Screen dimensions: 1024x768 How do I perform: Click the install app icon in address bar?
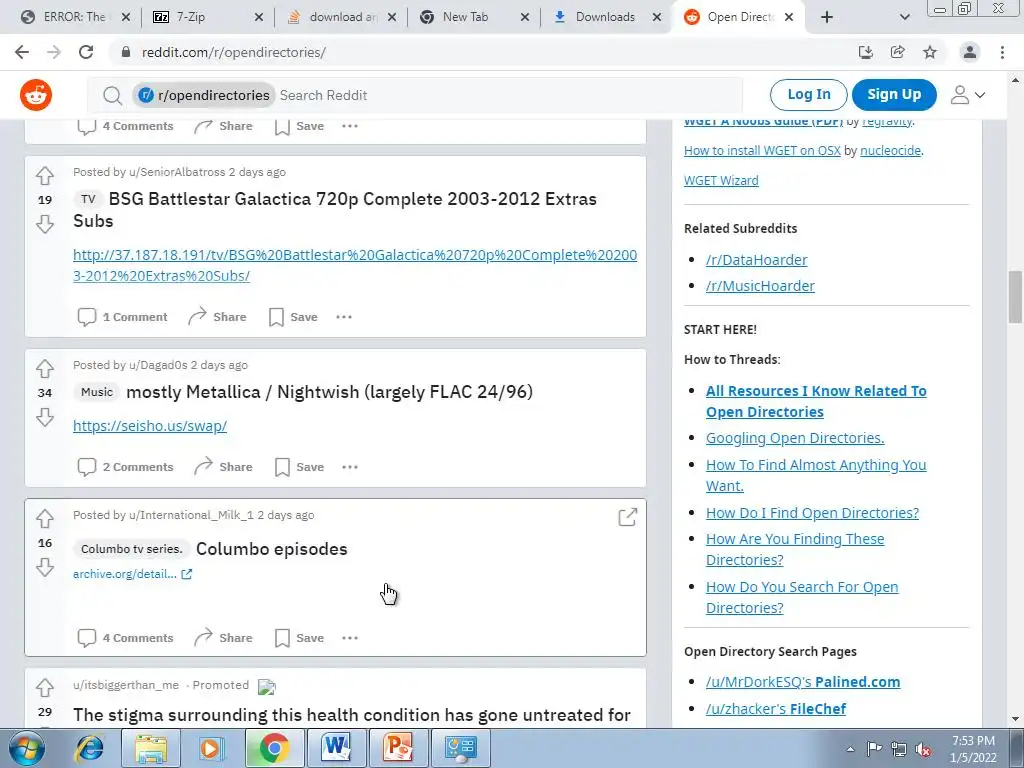866,52
